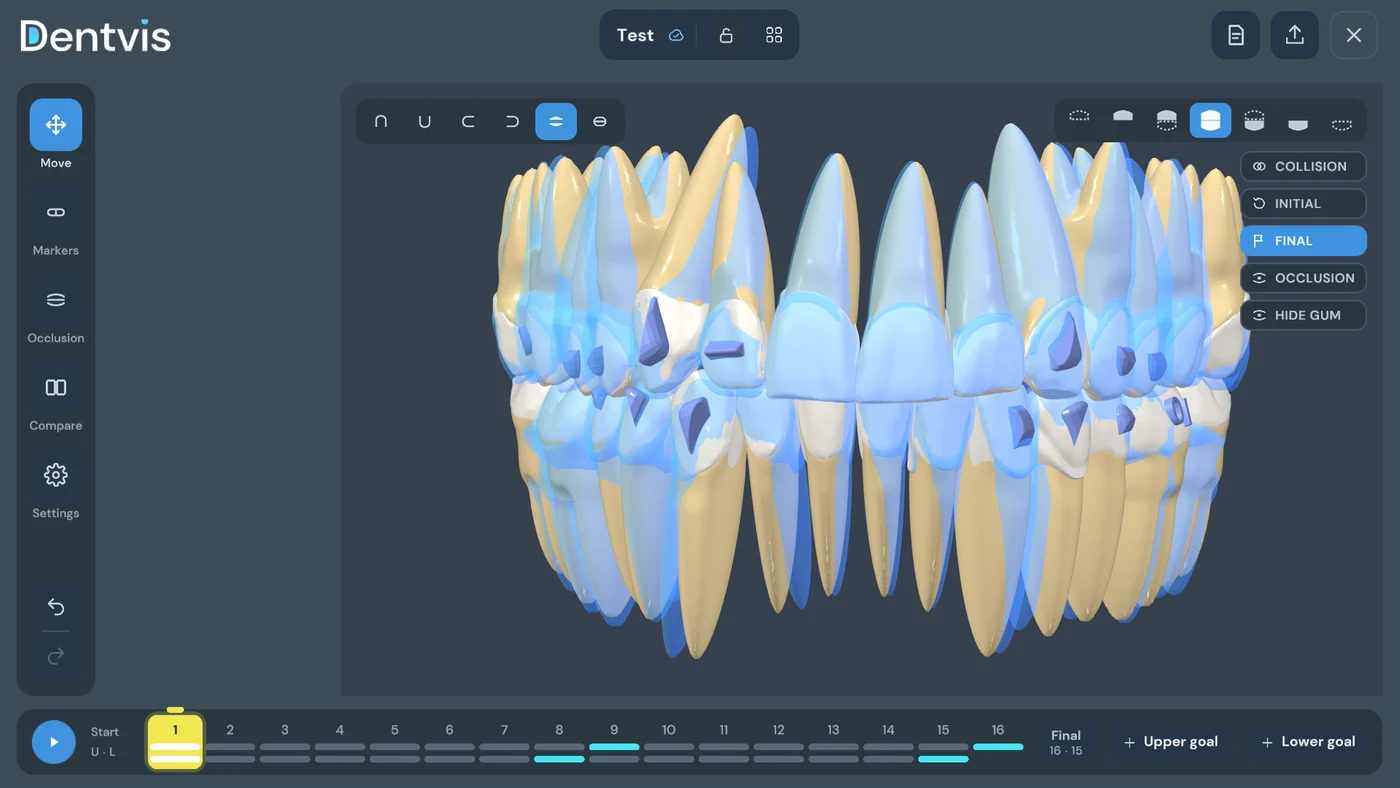Switch to upper arch (∩) view
Image resolution: width=1400 pixels, height=788 pixels.
381,121
